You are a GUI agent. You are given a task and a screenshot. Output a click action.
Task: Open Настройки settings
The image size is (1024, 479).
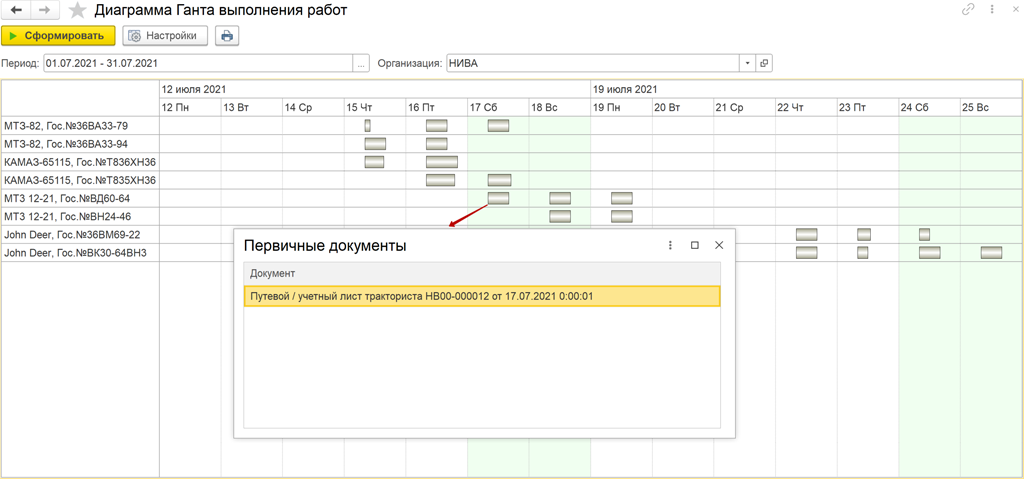tap(166, 36)
